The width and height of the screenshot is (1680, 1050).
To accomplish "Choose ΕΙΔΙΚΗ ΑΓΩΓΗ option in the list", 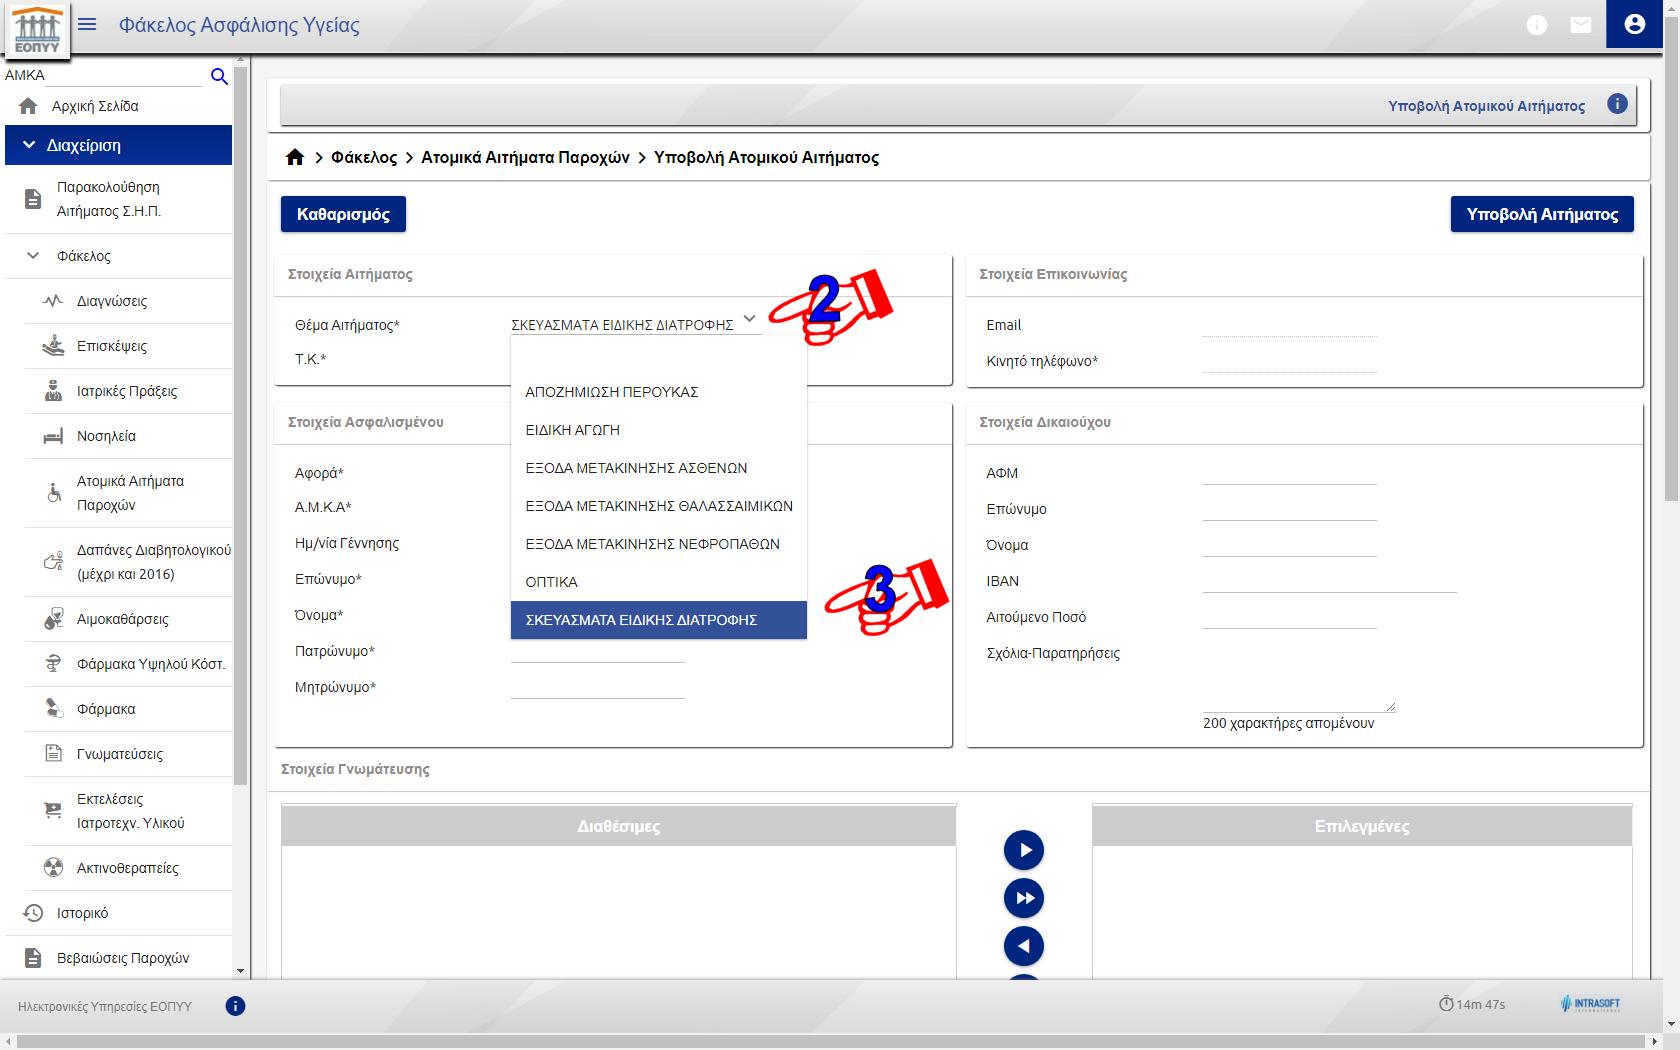I will pos(573,430).
